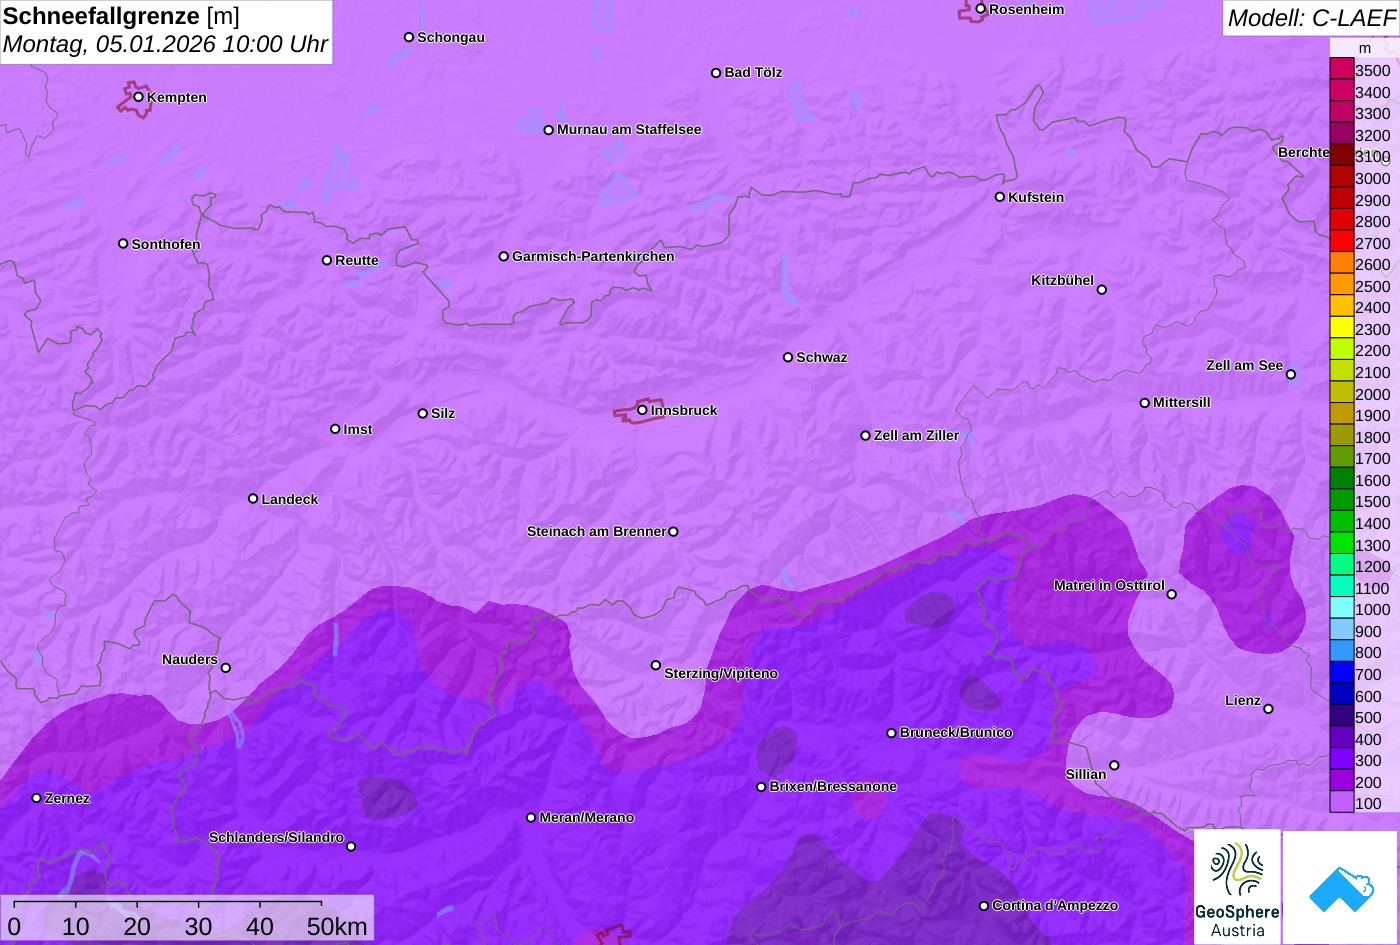
Task: Select the 3500 m legend color swatch
Action: 1341,69
